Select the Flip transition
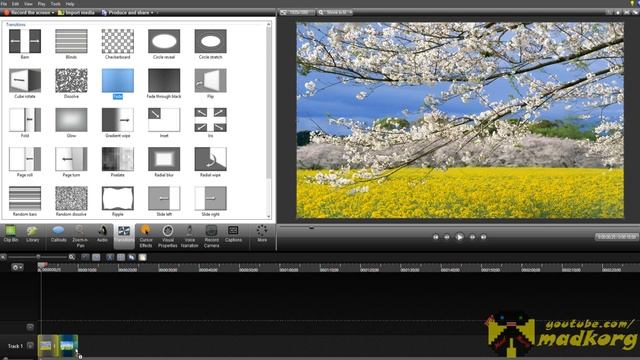The width and height of the screenshot is (640, 360). click(211, 80)
